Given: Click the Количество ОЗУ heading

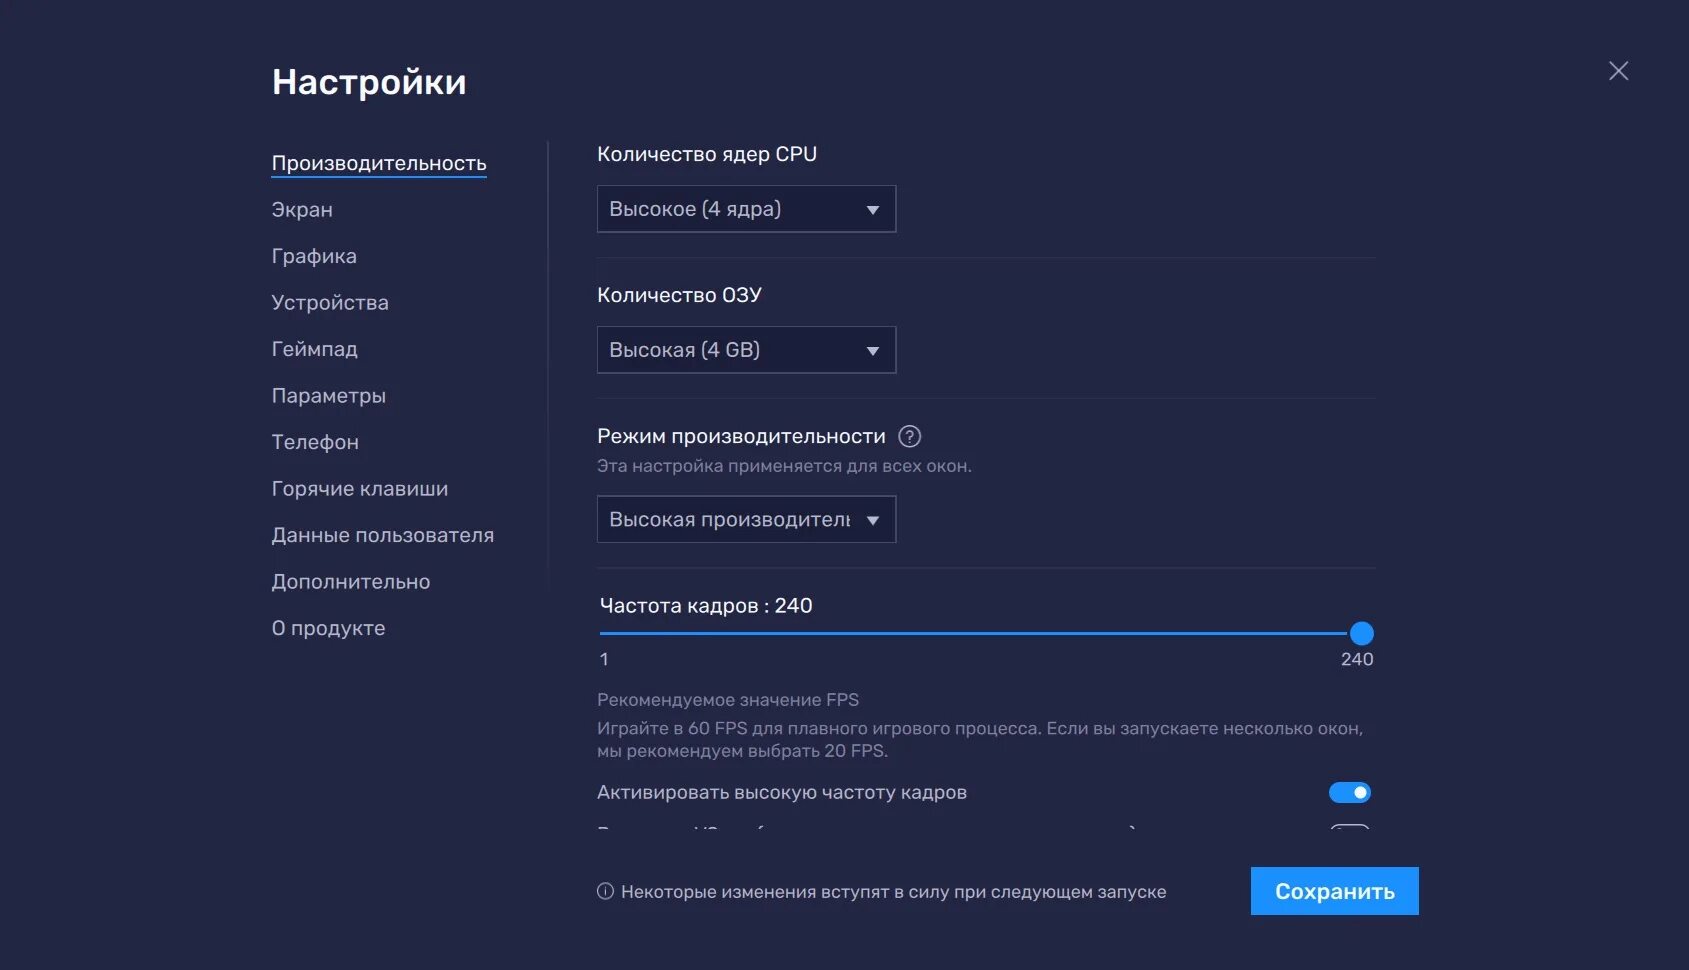Looking at the screenshot, I should pyautogui.click(x=679, y=295).
